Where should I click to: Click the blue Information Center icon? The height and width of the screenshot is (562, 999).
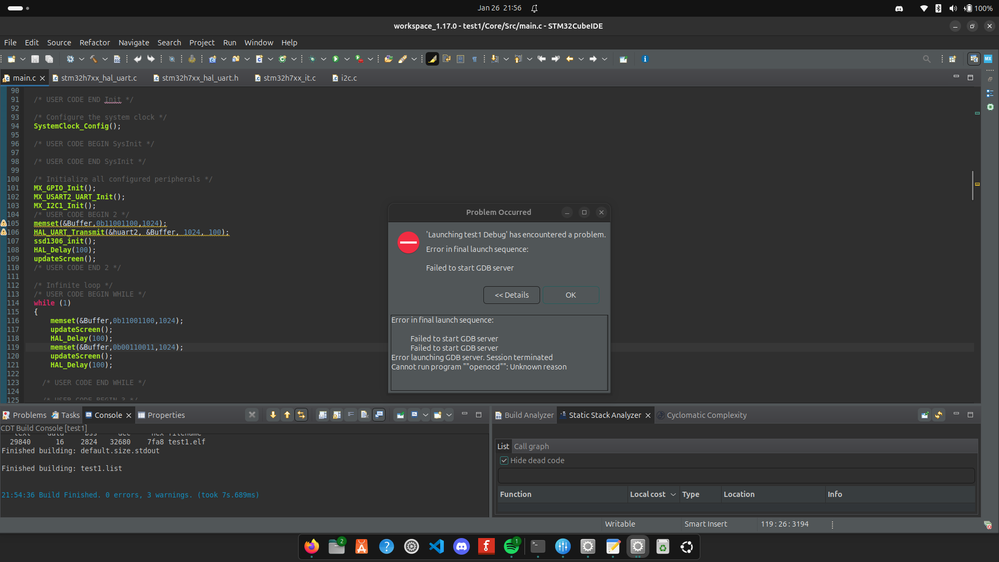point(645,59)
